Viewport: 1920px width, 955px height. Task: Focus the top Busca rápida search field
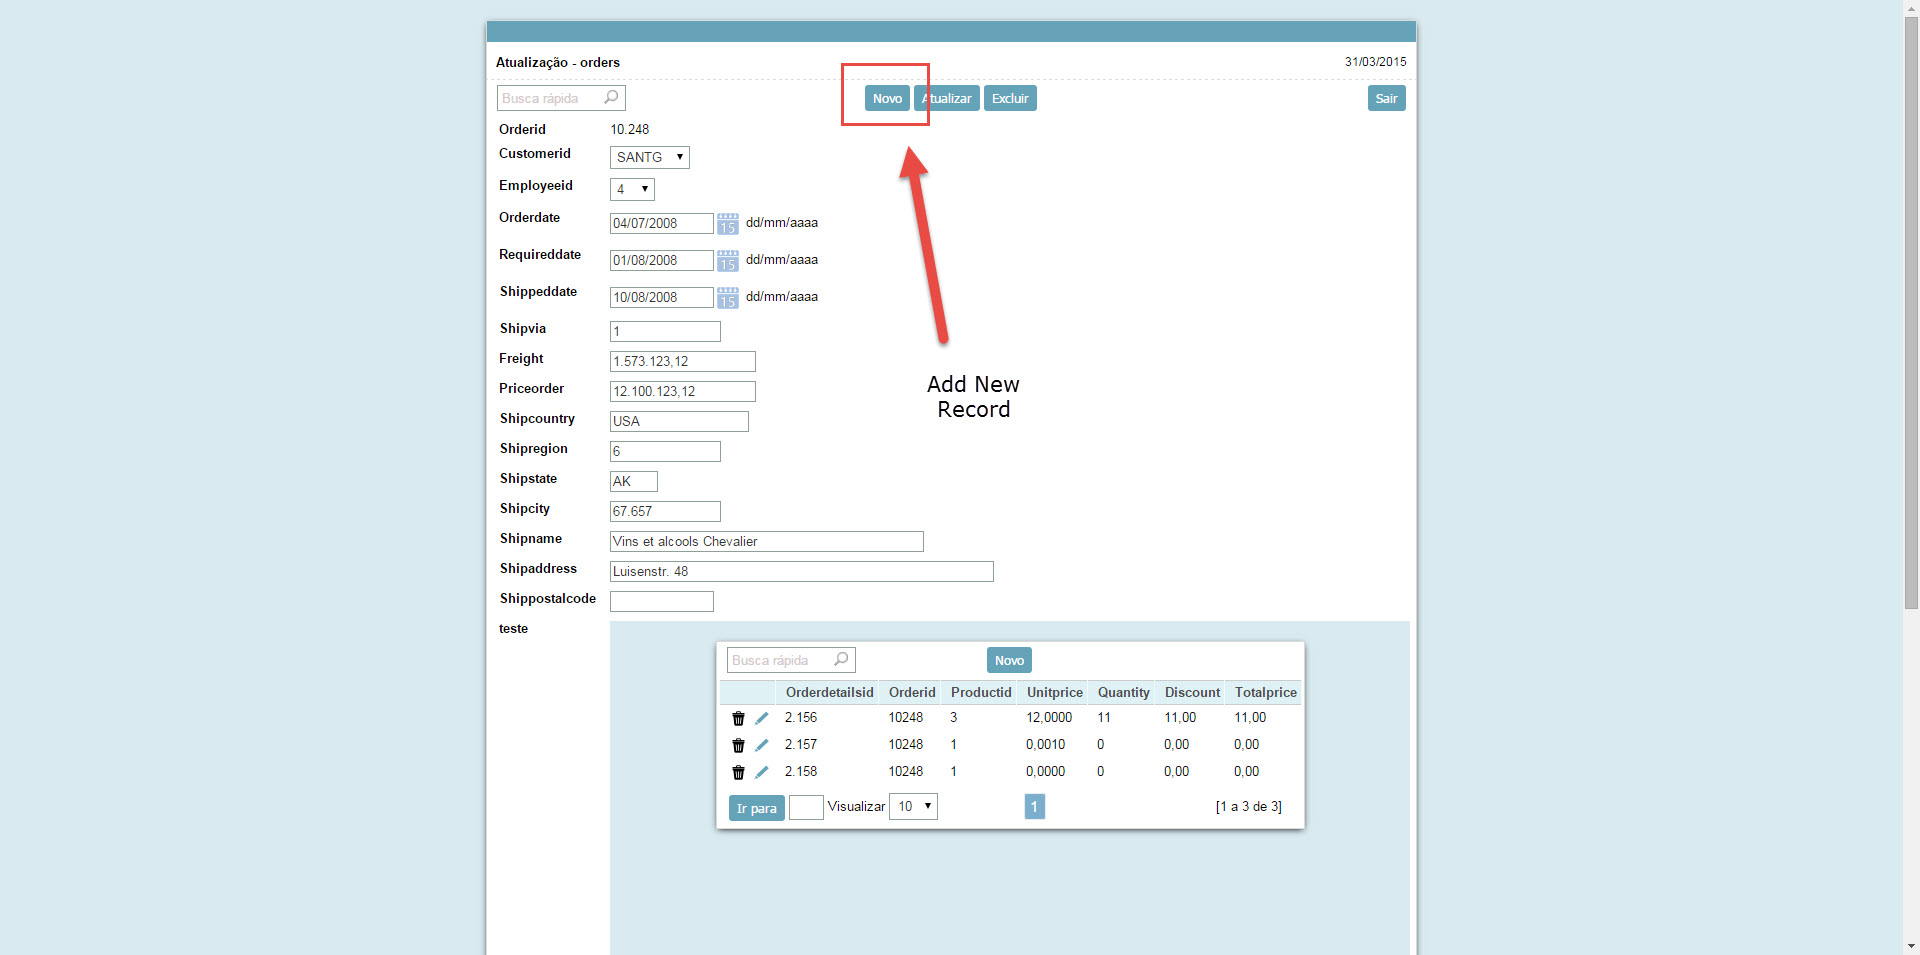561,98
